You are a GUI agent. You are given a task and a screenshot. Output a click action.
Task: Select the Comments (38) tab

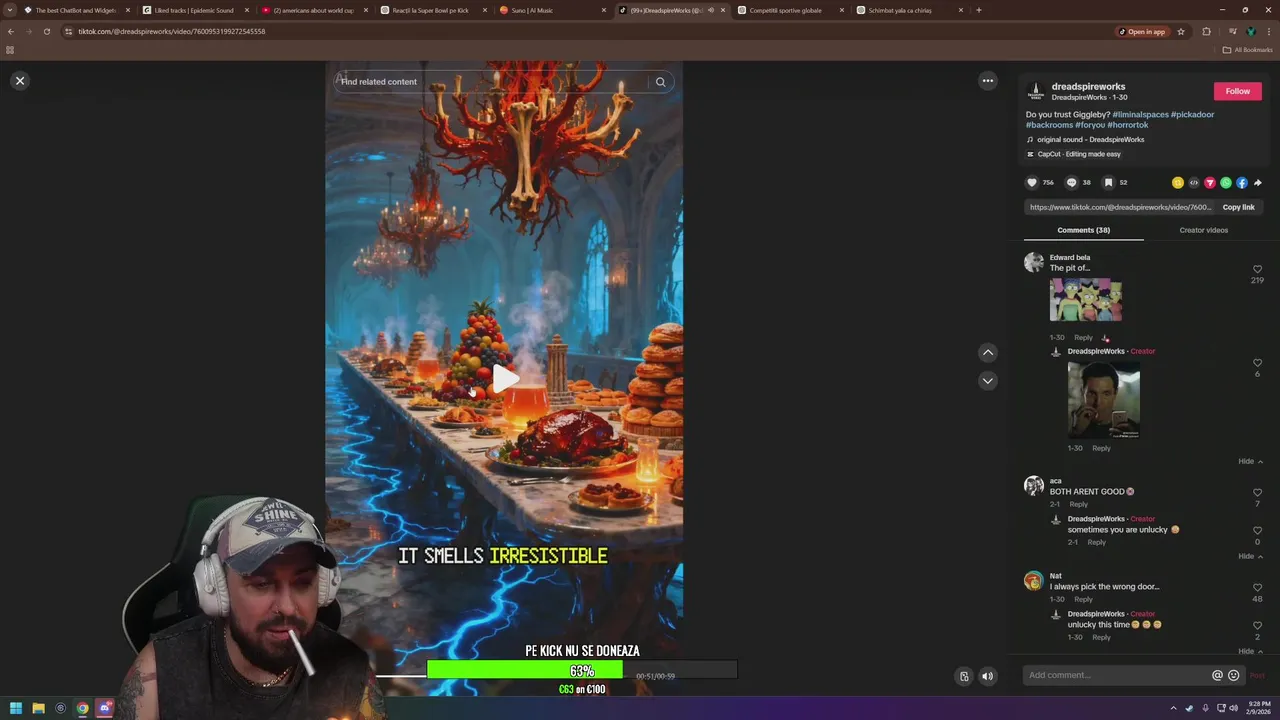(x=1083, y=230)
